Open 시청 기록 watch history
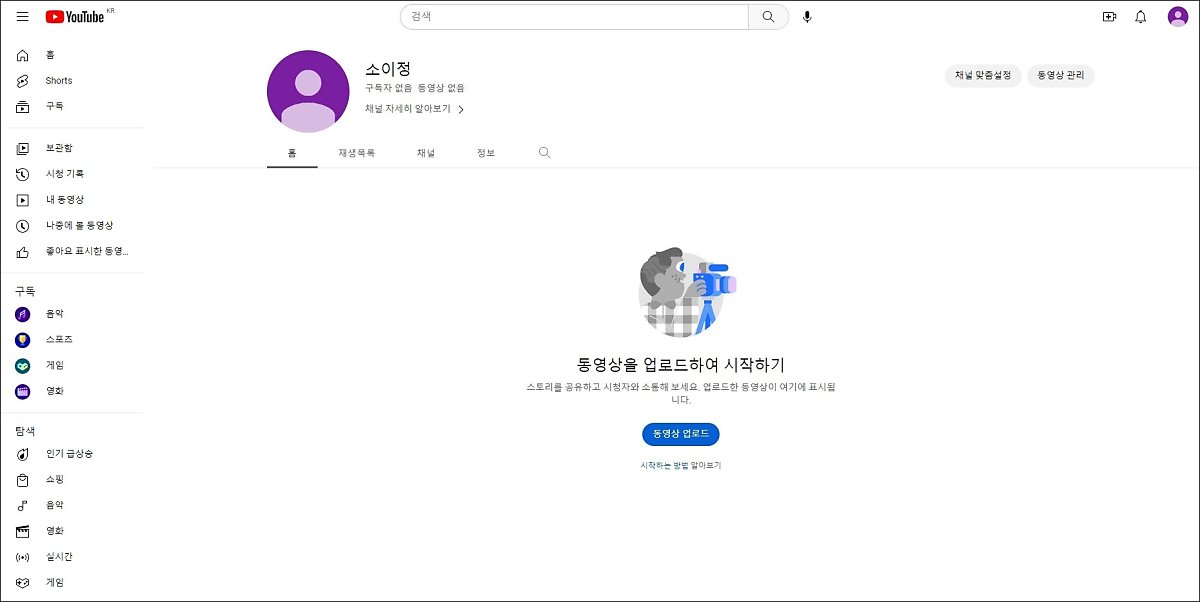This screenshot has height=602, width=1200. 64,174
